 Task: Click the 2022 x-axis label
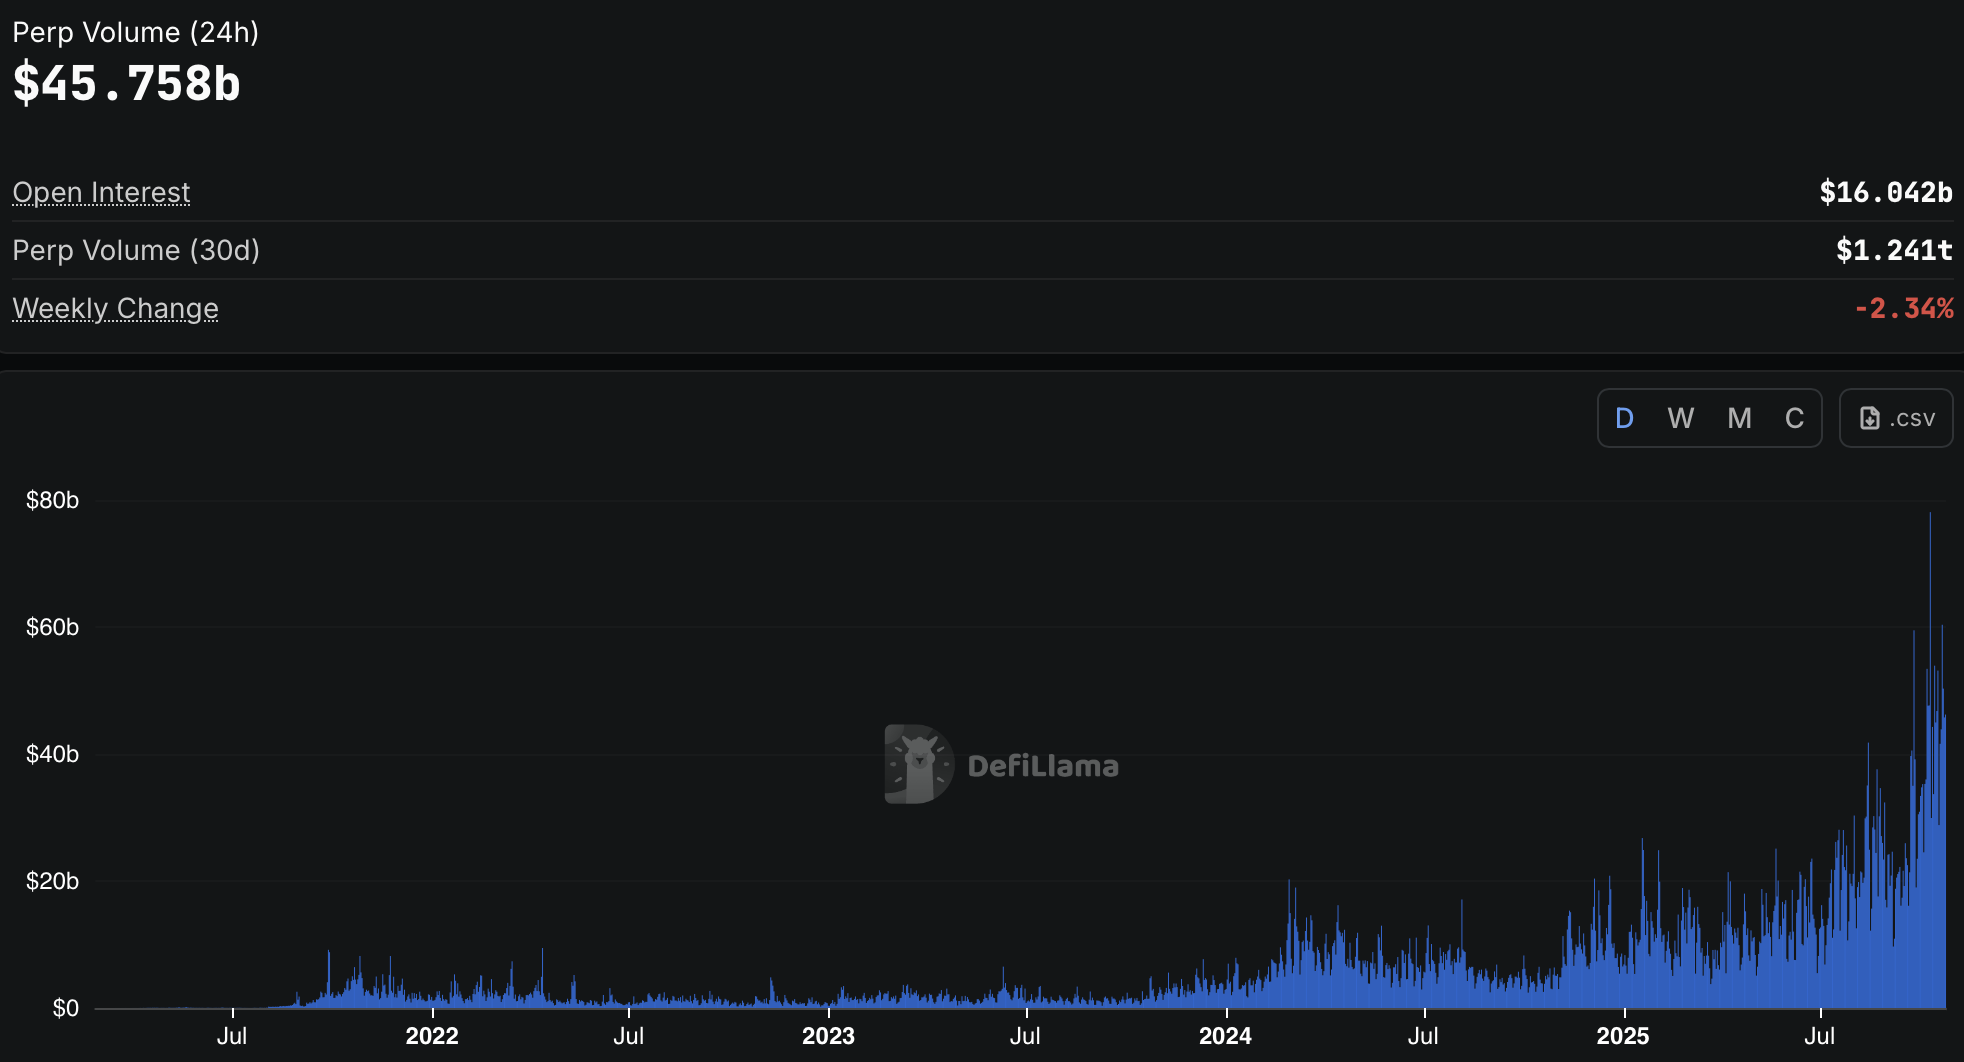tap(432, 1036)
